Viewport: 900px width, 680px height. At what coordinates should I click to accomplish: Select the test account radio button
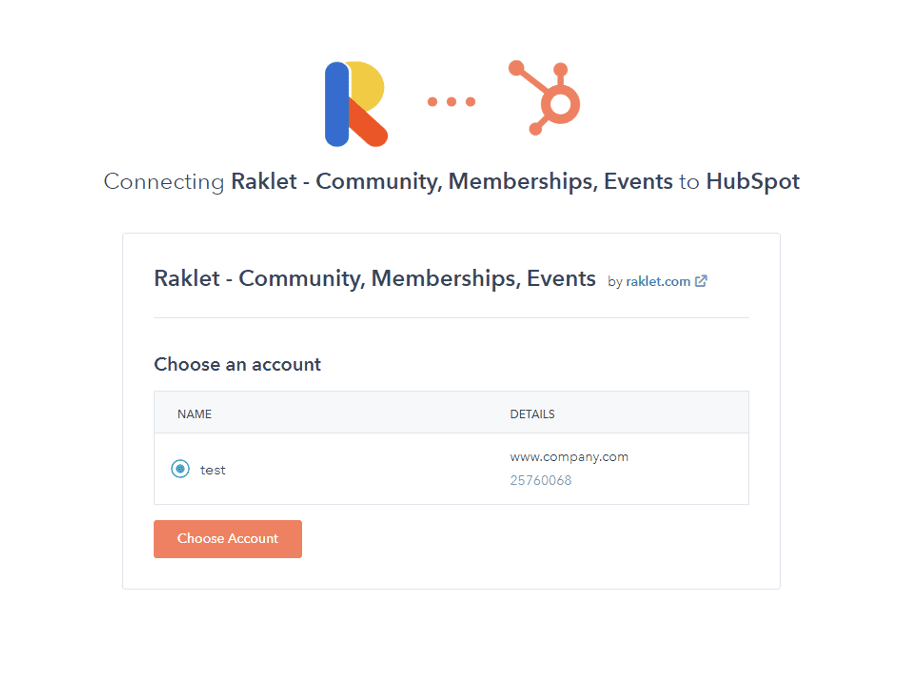pyautogui.click(x=180, y=469)
